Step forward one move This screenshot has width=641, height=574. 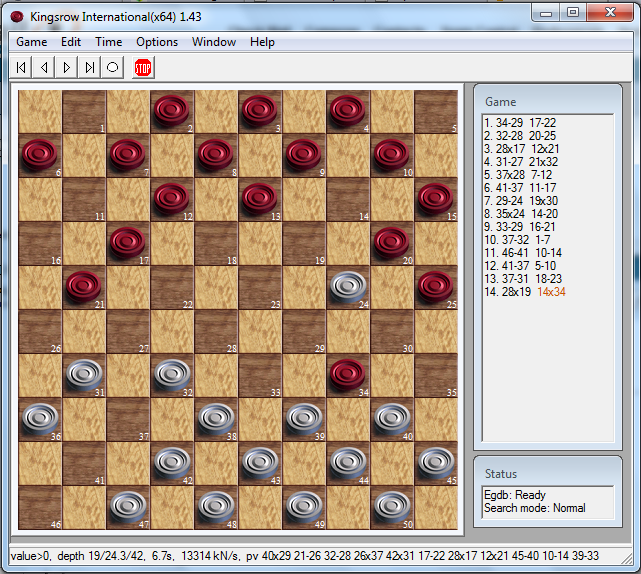[x=67, y=67]
